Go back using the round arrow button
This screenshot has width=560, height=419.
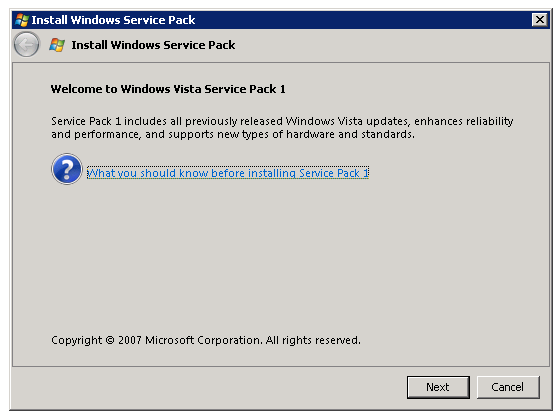point(26,44)
